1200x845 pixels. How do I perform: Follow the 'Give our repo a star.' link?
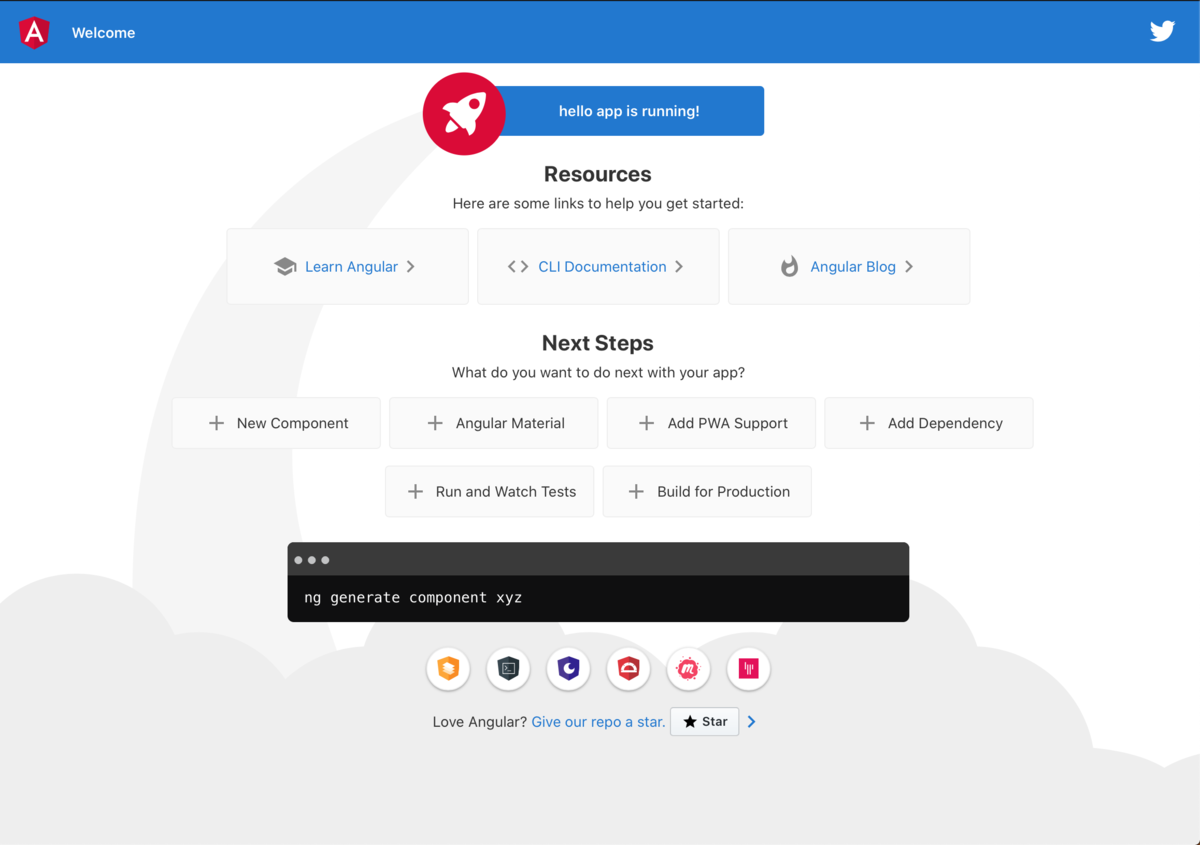tap(598, 722)
